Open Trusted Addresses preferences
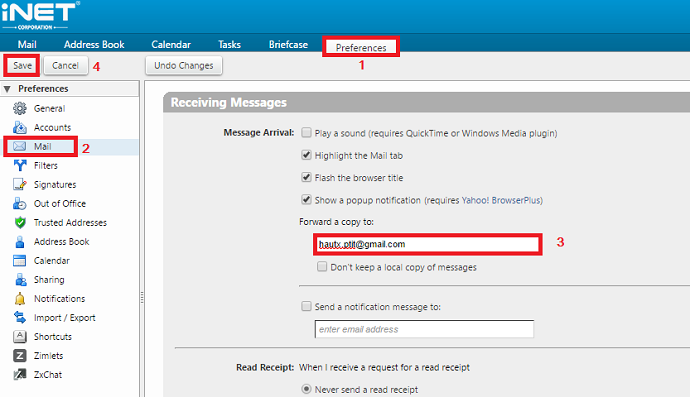 point(70,222)
